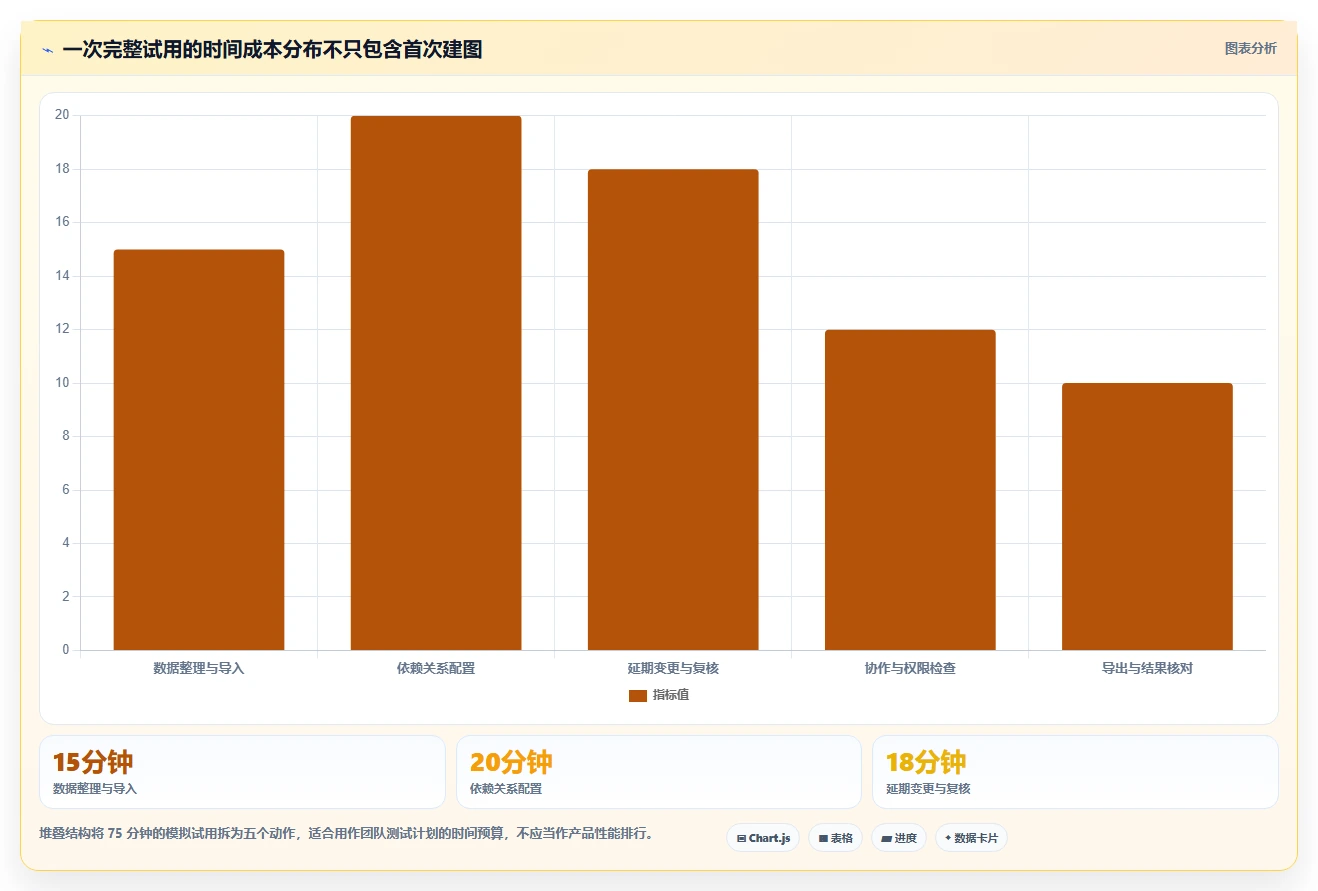Click 延期变更与复核 caption in stat card

928,789
